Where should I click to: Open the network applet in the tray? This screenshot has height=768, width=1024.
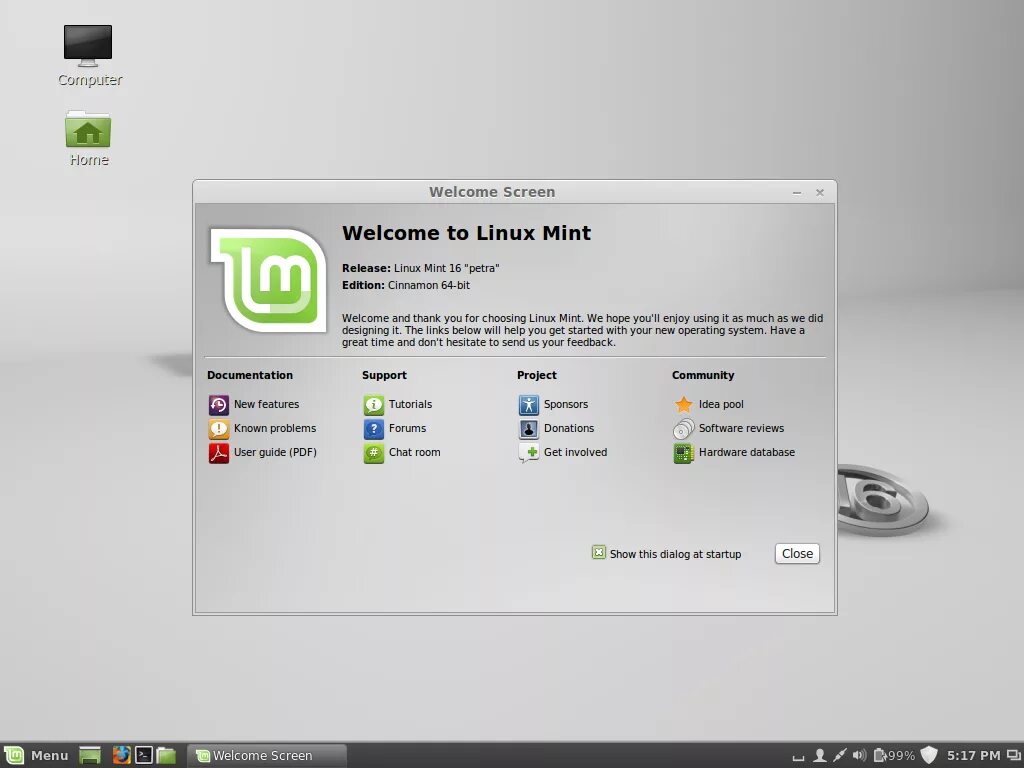click(x=840, y=756)
